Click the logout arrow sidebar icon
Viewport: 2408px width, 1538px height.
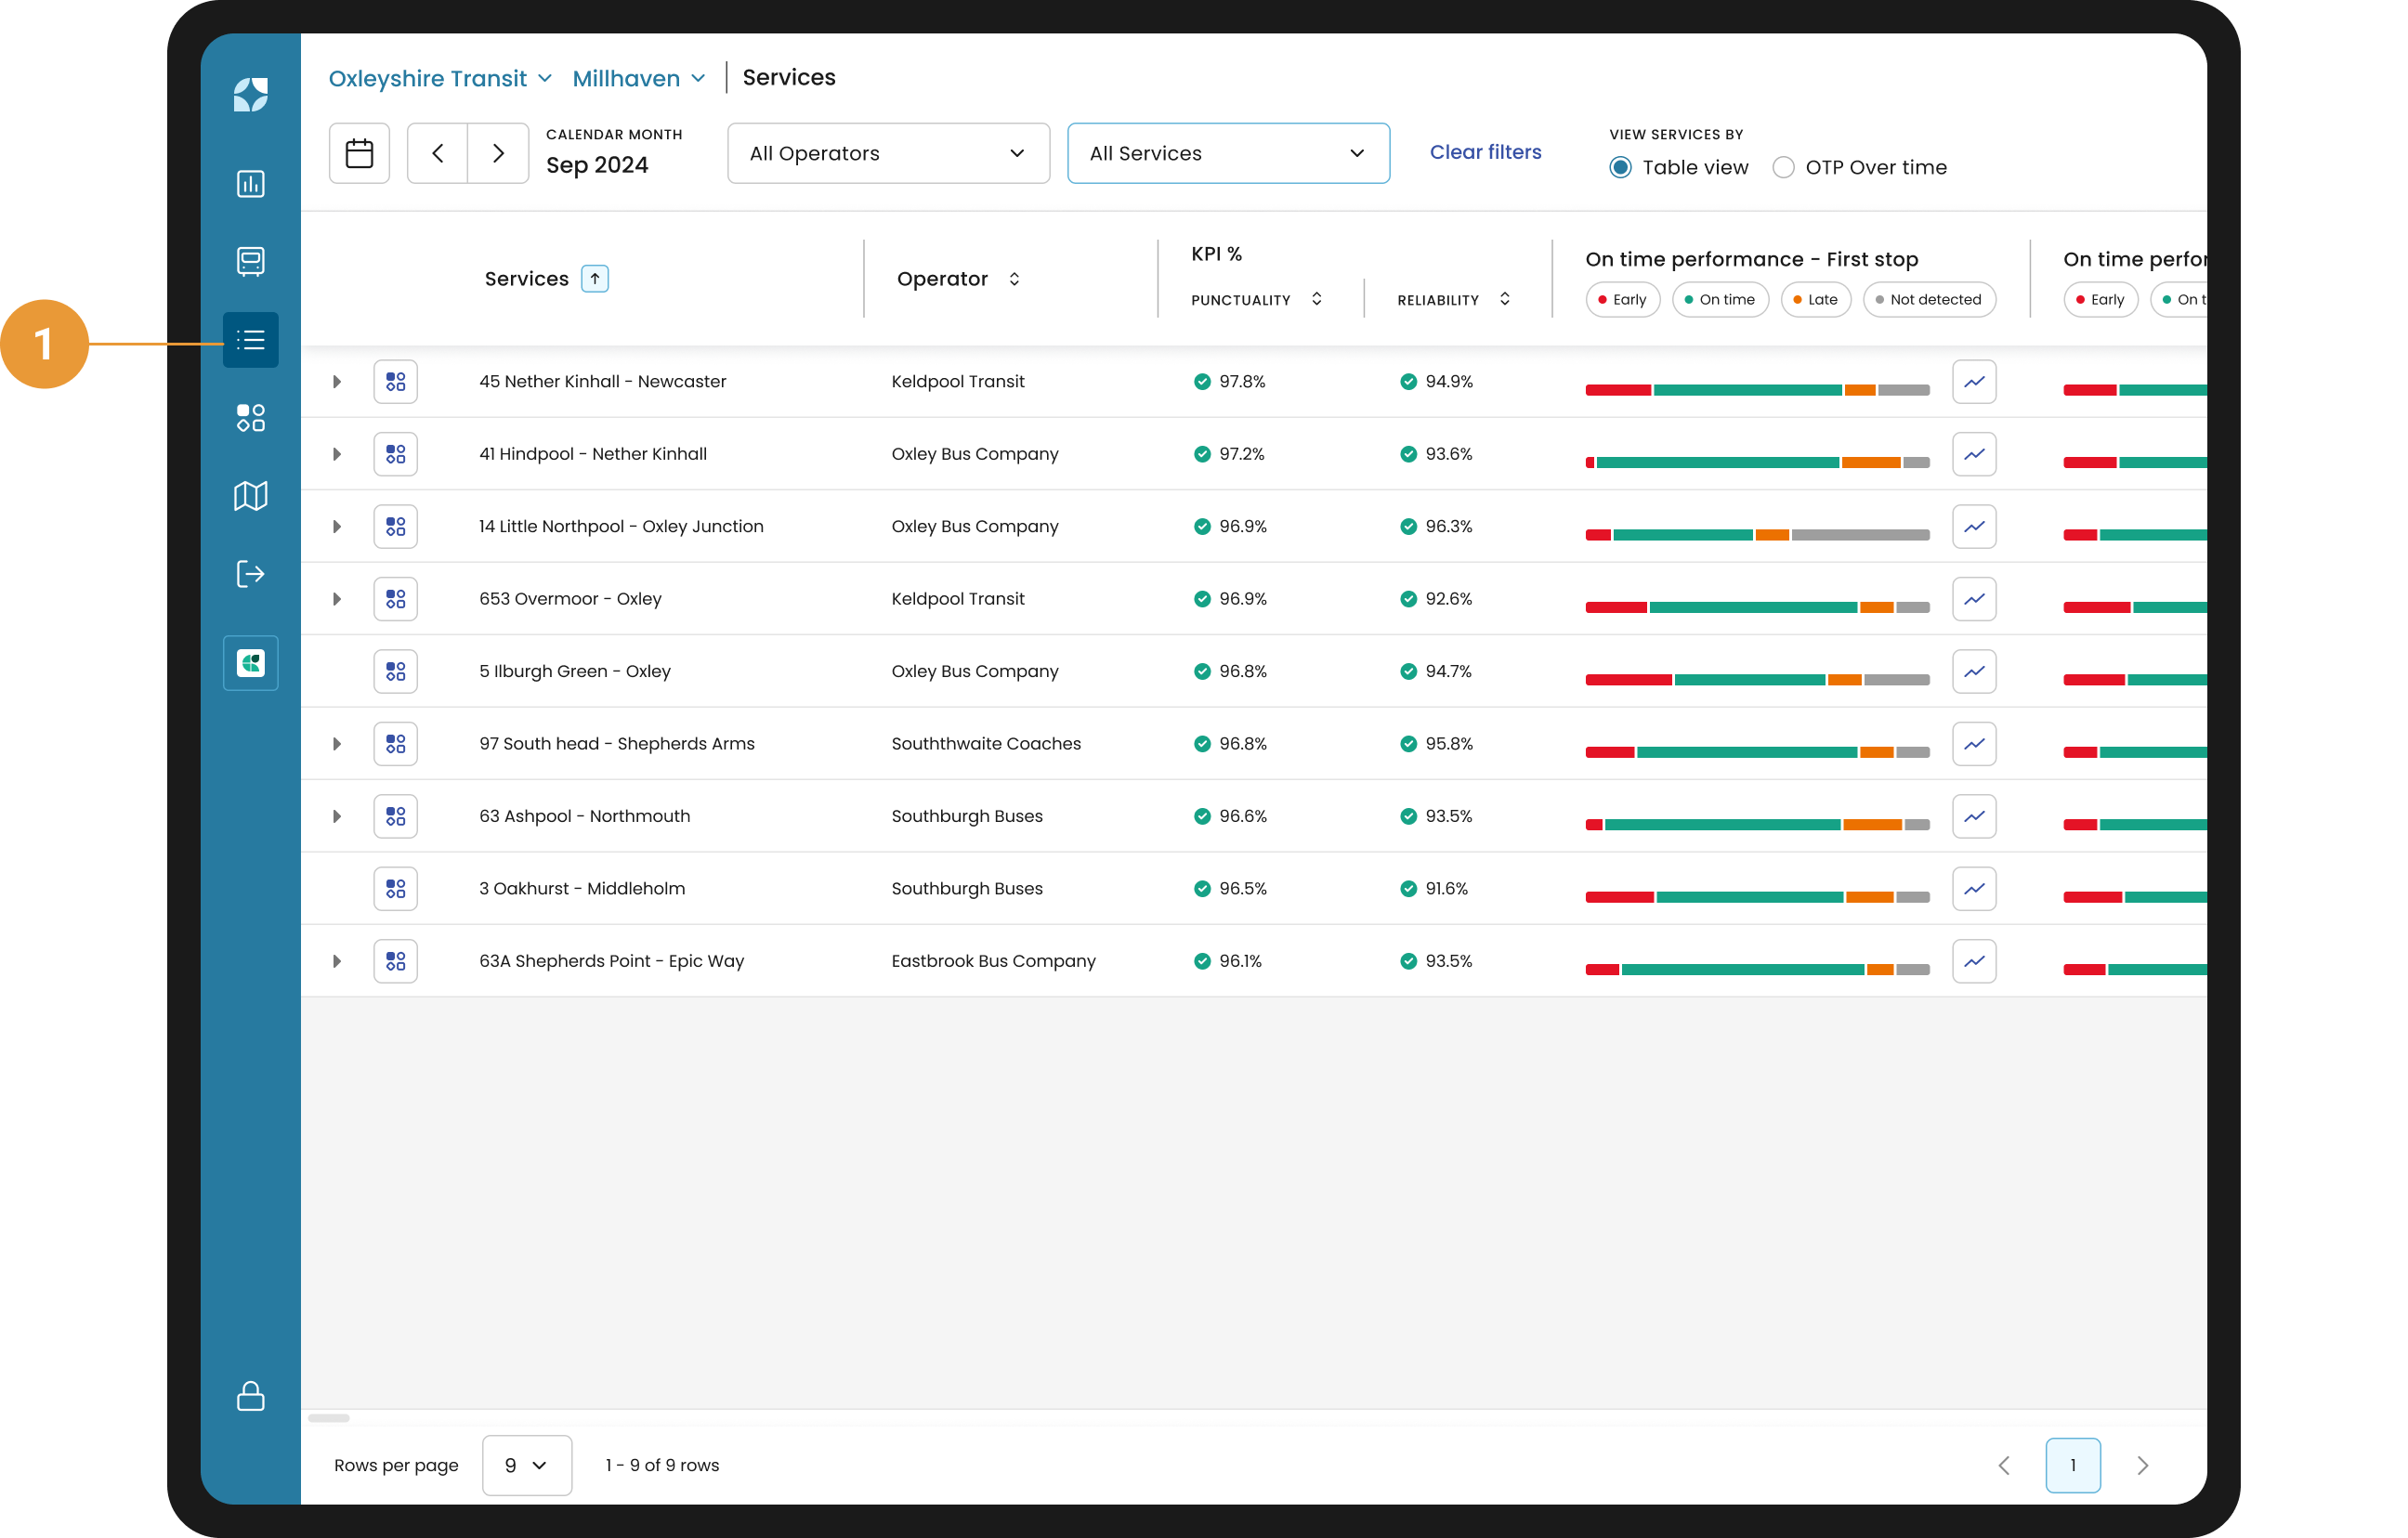pos(250,574)
